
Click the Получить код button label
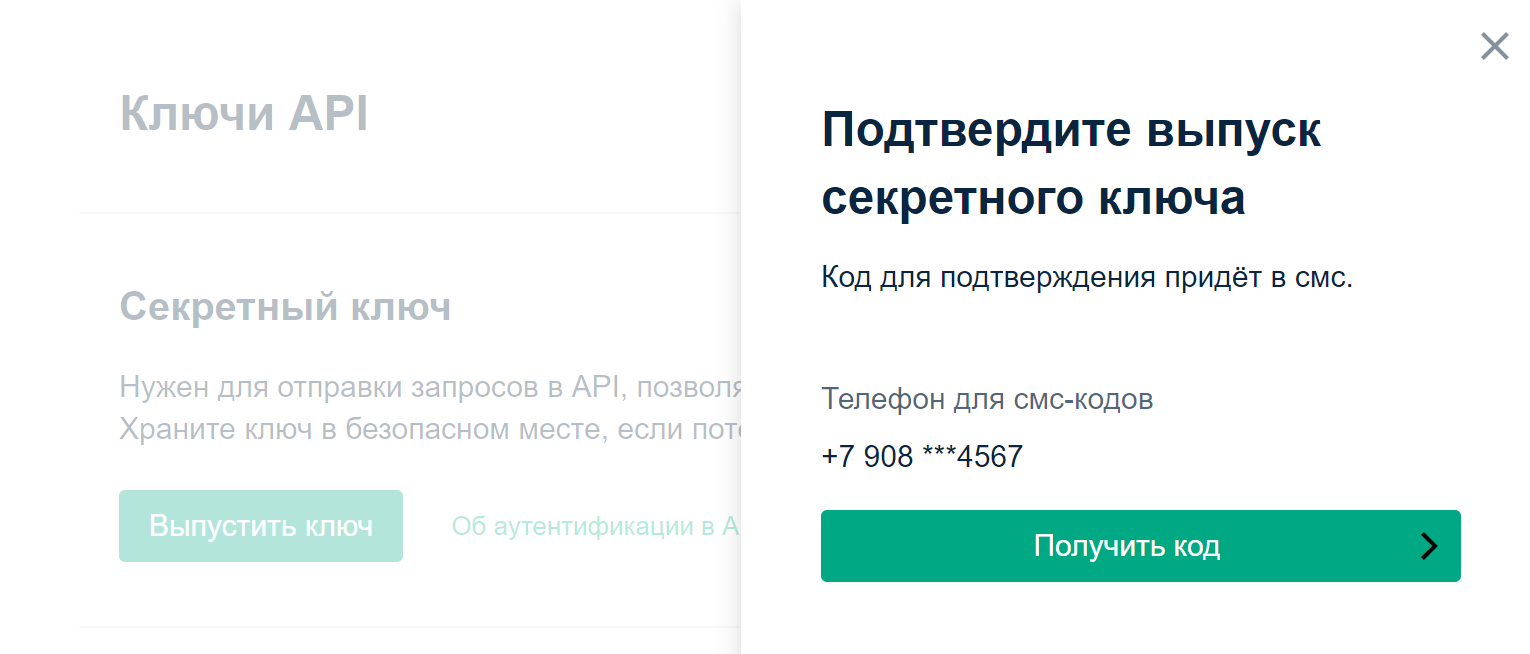pos(1126,546)
